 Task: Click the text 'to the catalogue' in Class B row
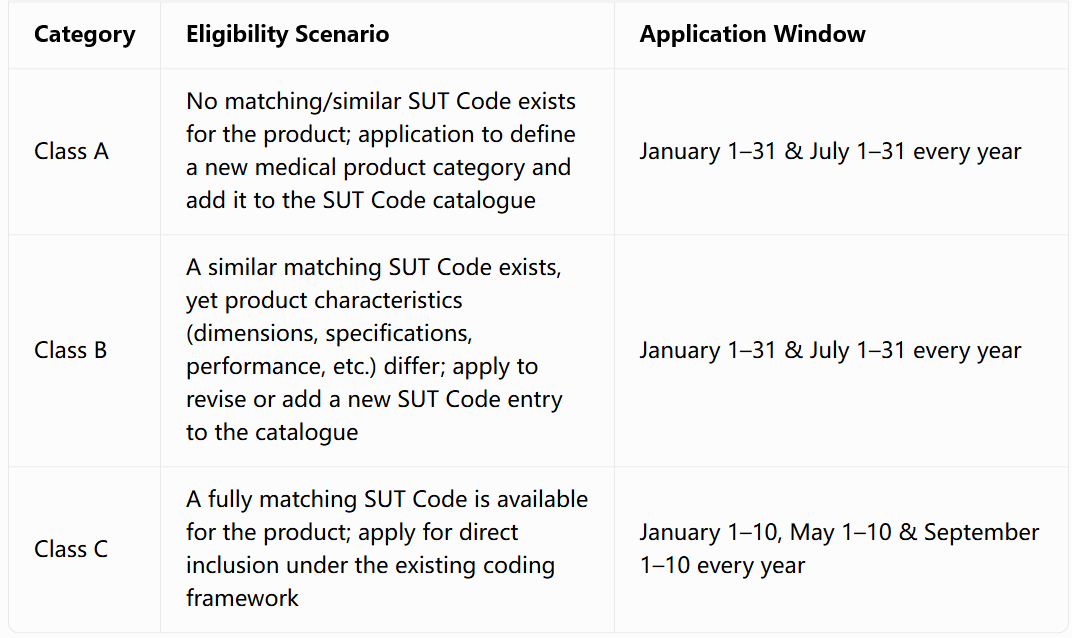tap(272, 433)
